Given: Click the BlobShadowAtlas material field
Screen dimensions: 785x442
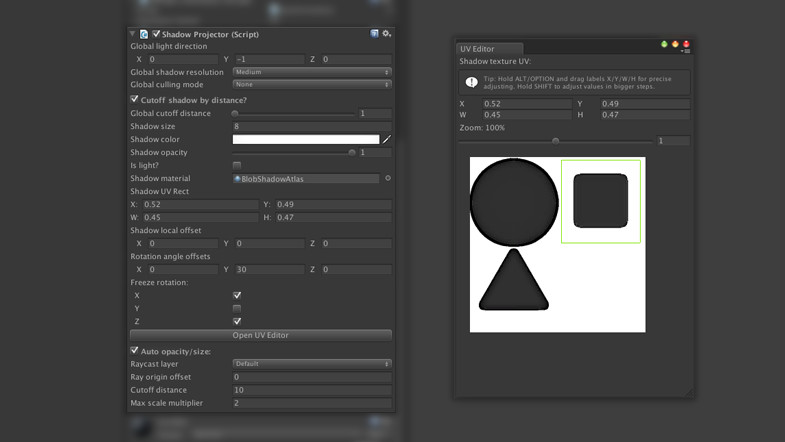Looking at the screenshot, I should [306, 179].
